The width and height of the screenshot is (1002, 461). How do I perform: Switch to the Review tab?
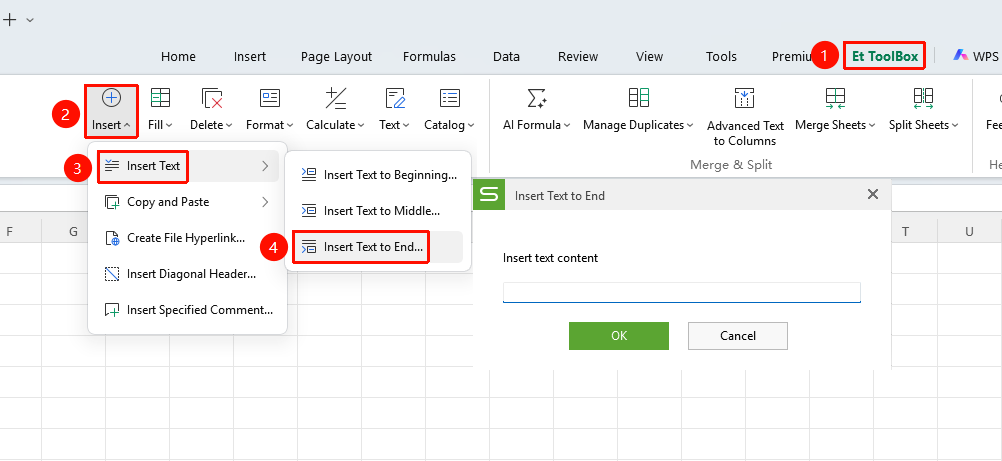click(578, 56)
